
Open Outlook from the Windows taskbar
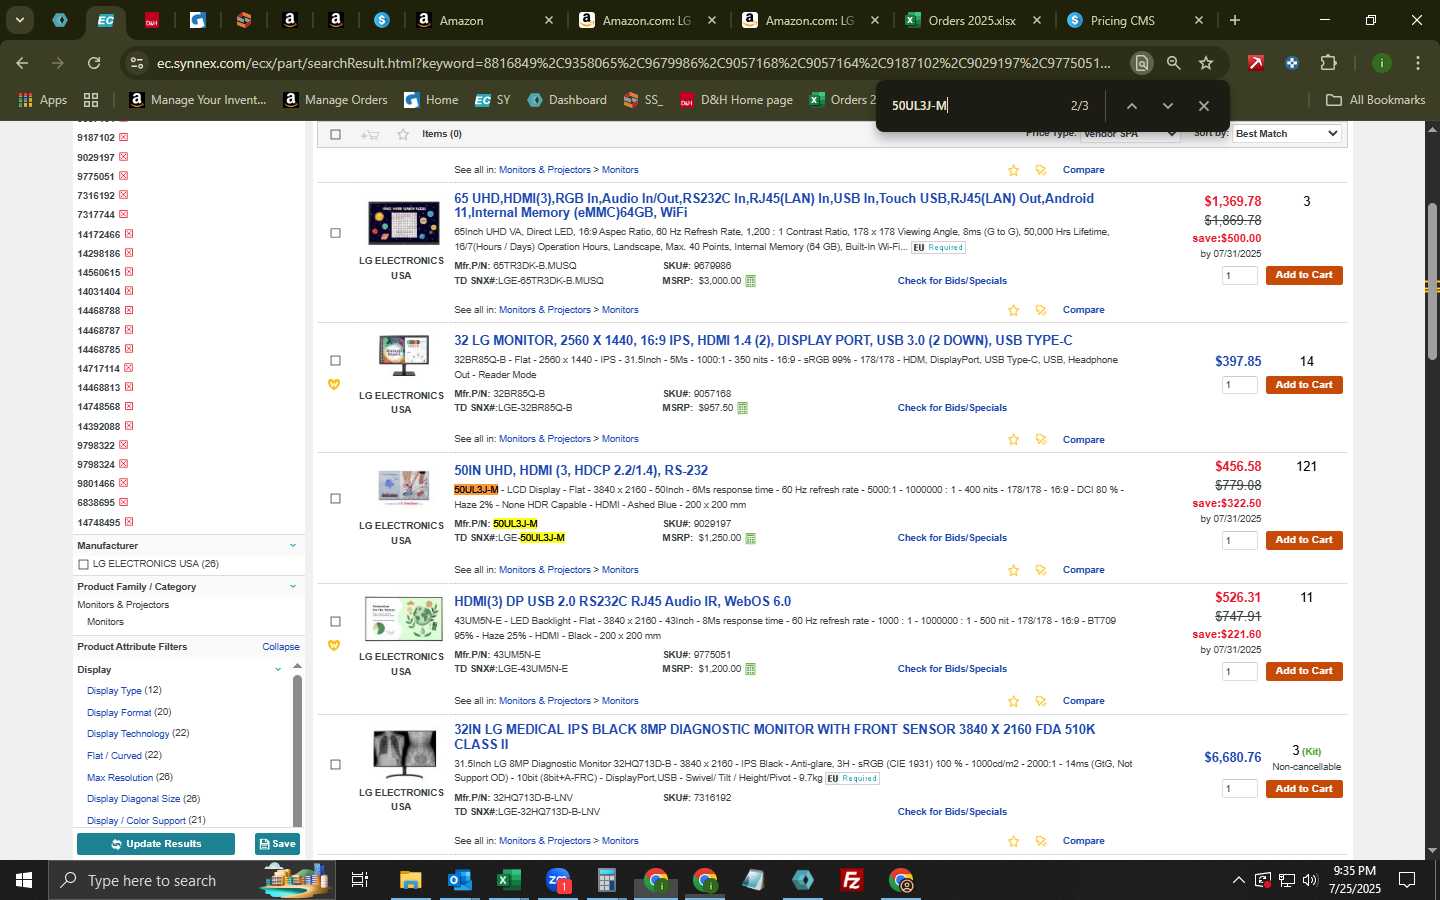click(x=459, y=880)
